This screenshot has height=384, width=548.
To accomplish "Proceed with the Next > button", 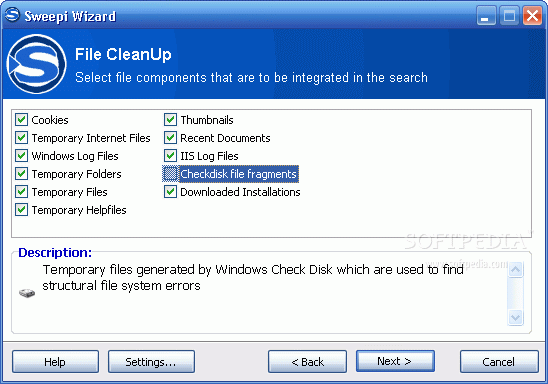I will click(x=395, y=361).
